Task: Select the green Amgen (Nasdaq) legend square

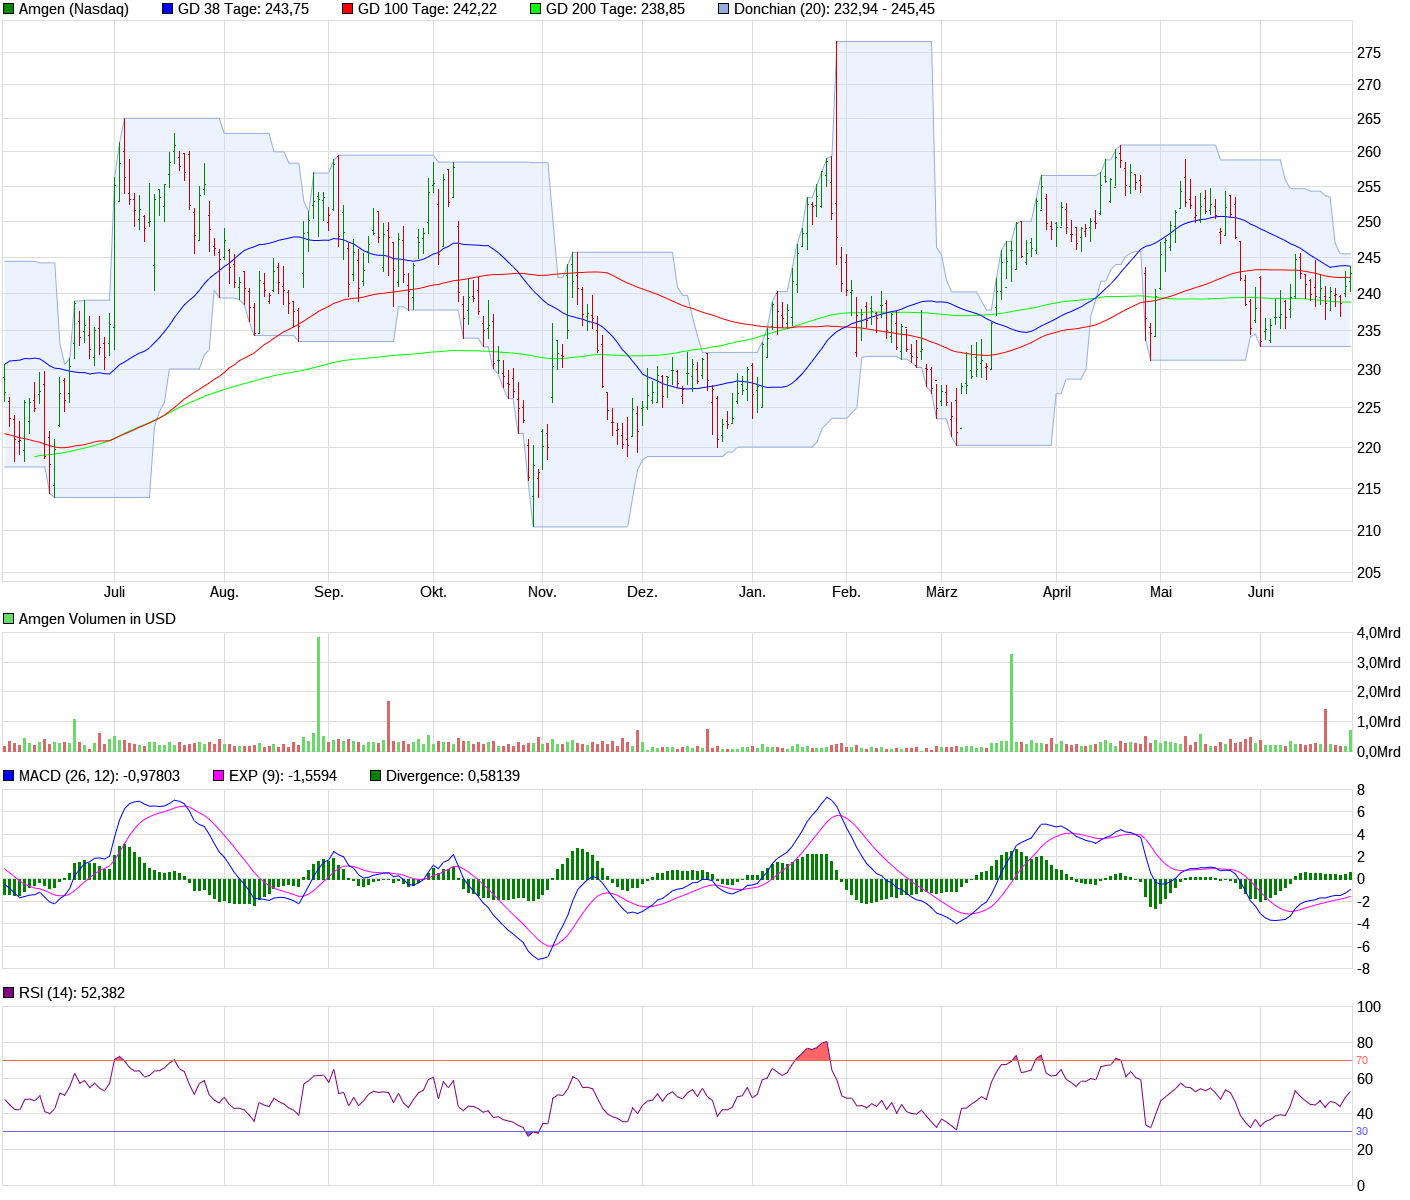Action: (x=9, y=10)
